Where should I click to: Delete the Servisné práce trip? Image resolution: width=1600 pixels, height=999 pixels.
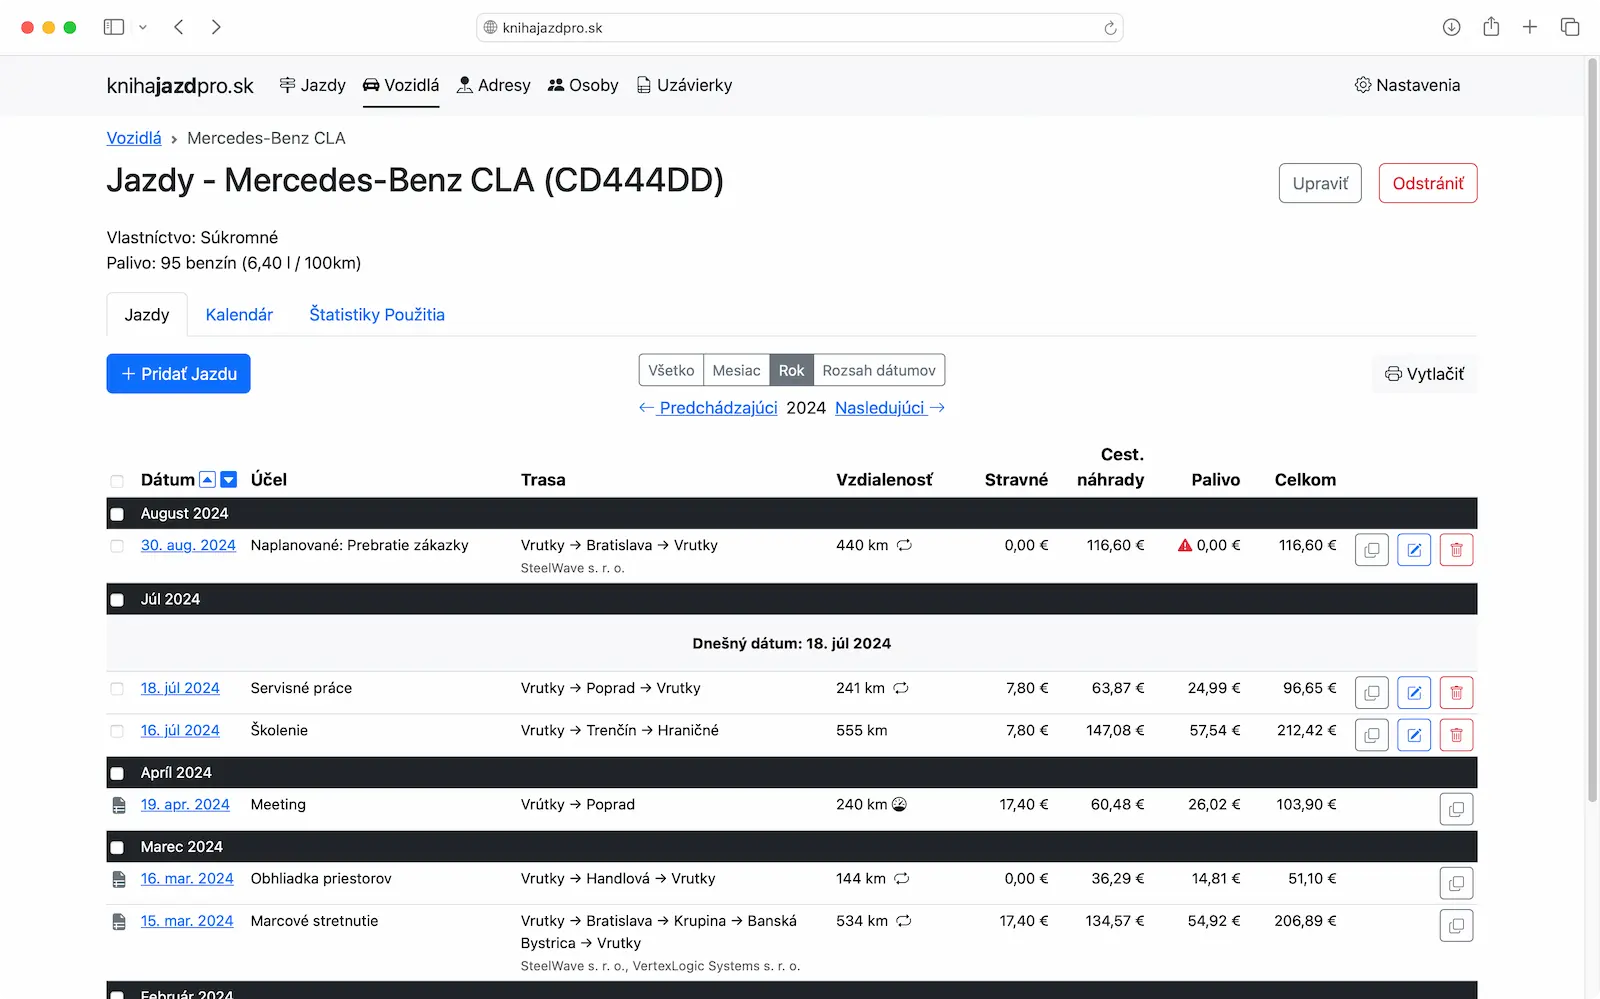[x=1456, y=693]
